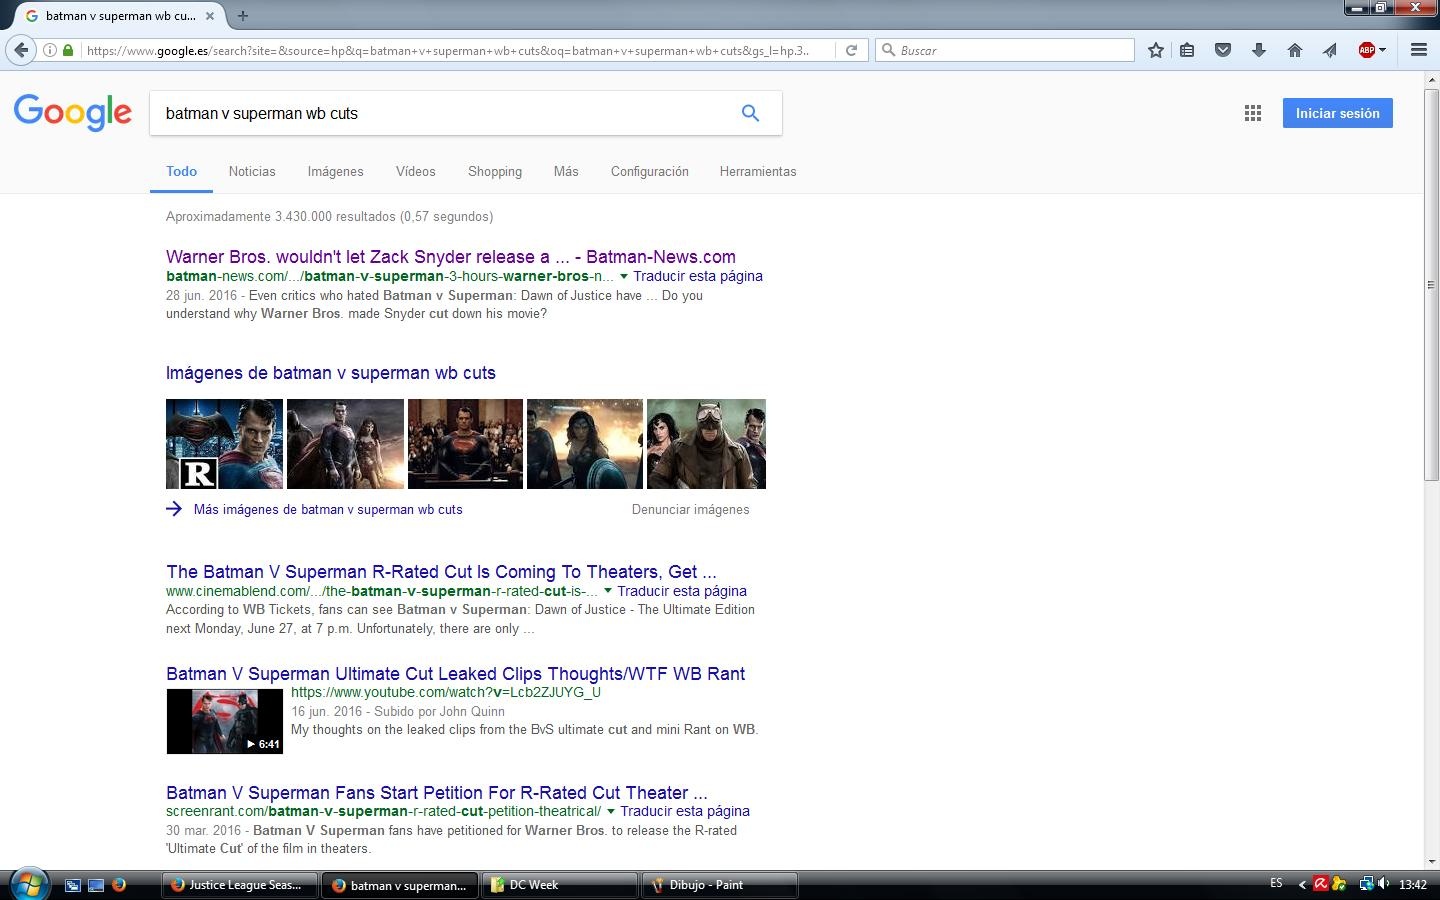The image size is (1440, 900).
Task: Go to Firefox home page icon
Action: point(1294,50)
